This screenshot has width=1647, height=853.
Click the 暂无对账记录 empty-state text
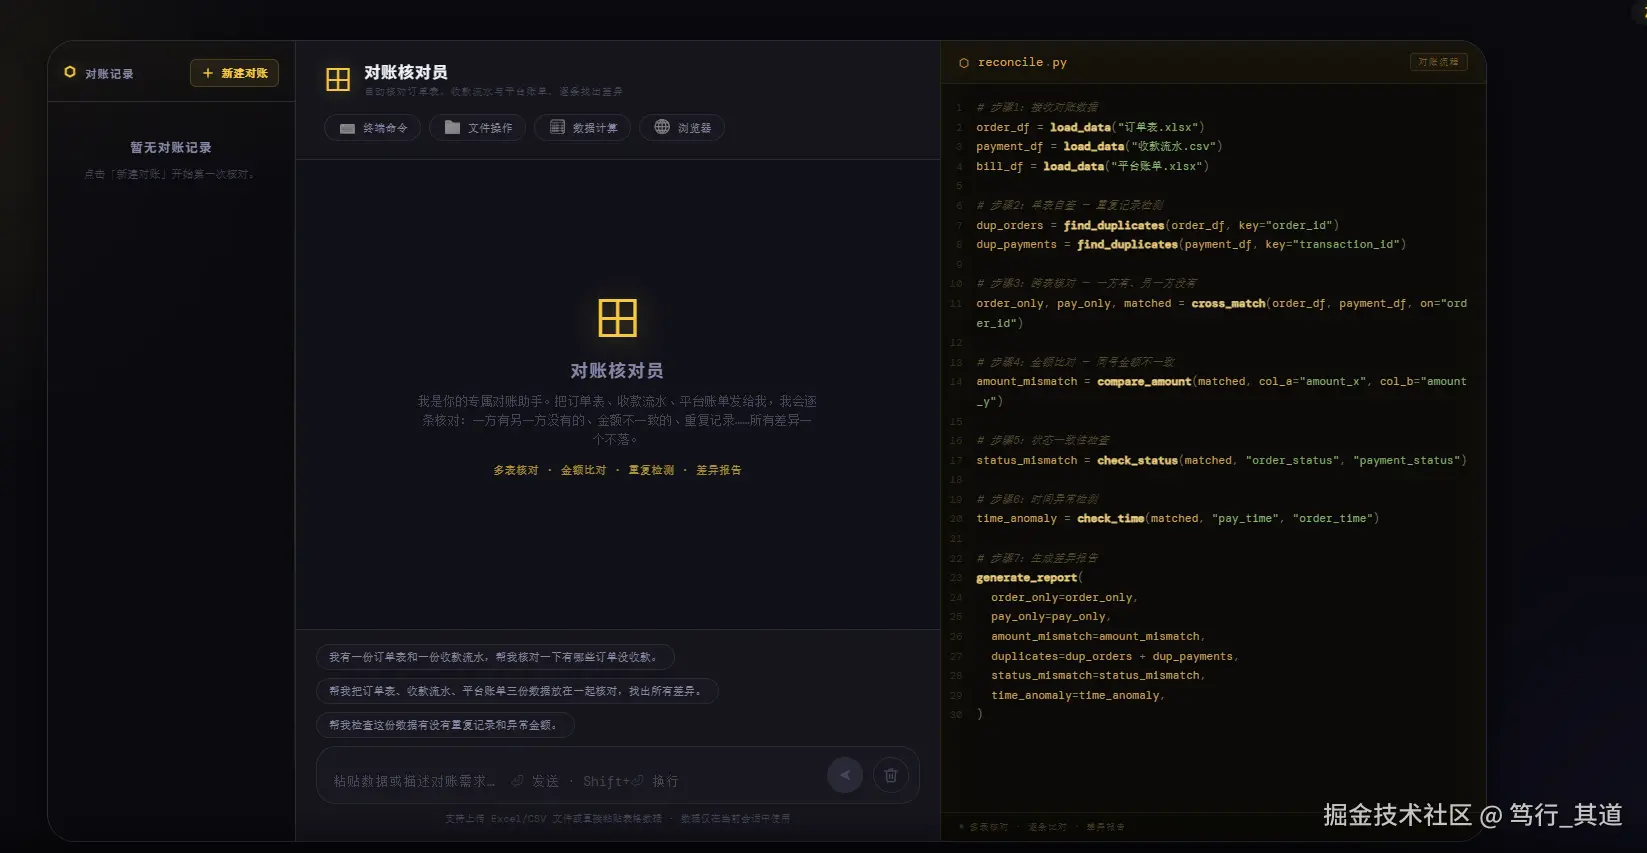(x=171, y=148)
